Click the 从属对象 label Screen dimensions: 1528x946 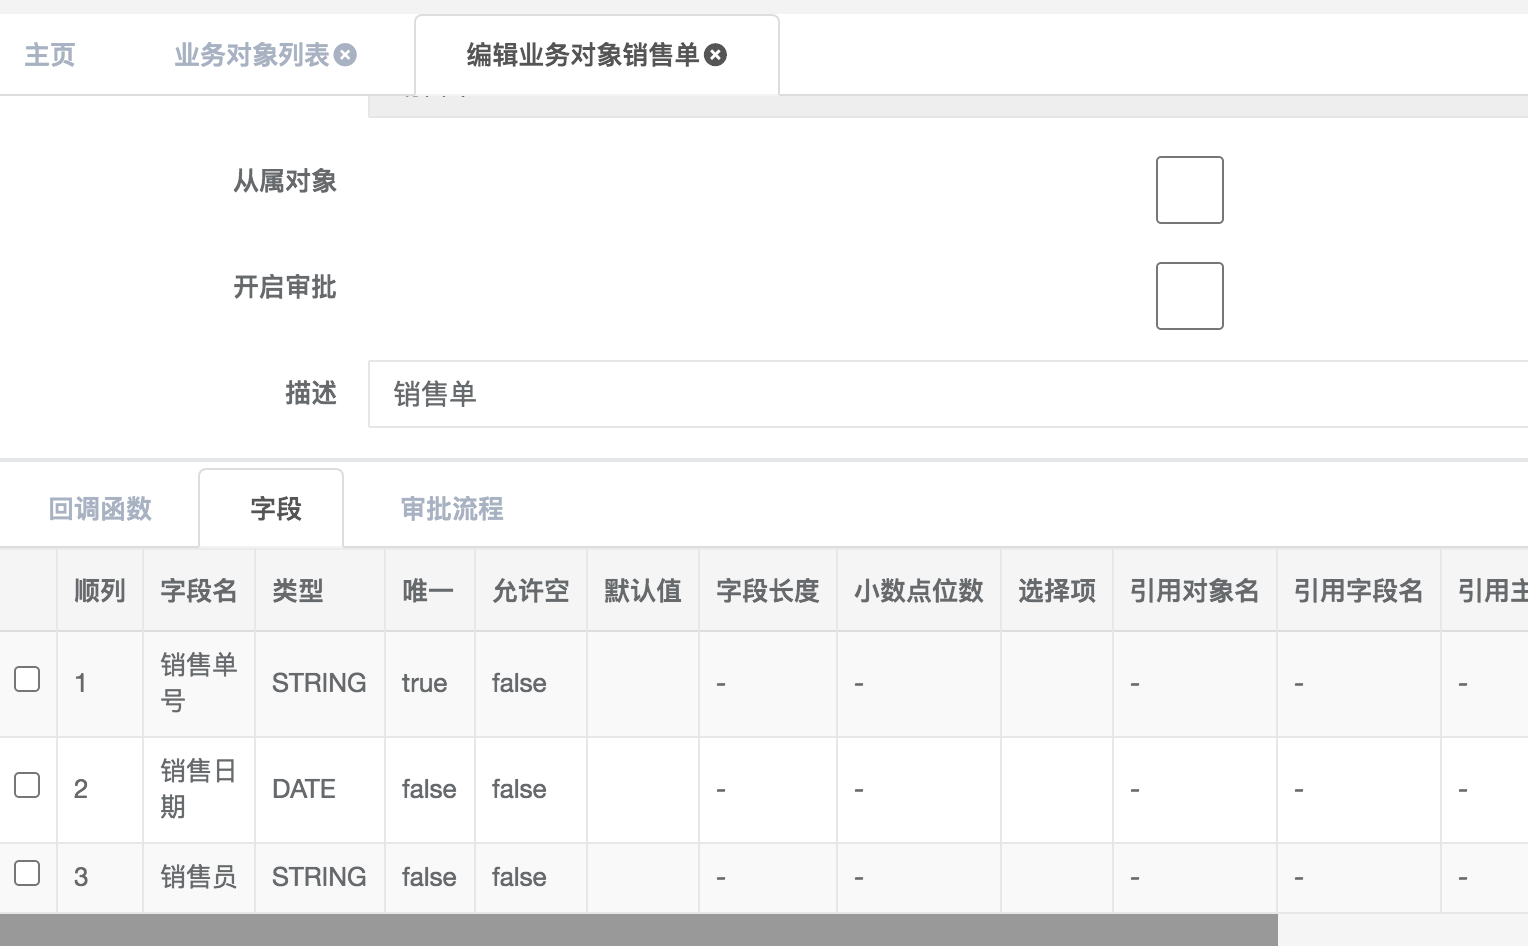point(285,181)
